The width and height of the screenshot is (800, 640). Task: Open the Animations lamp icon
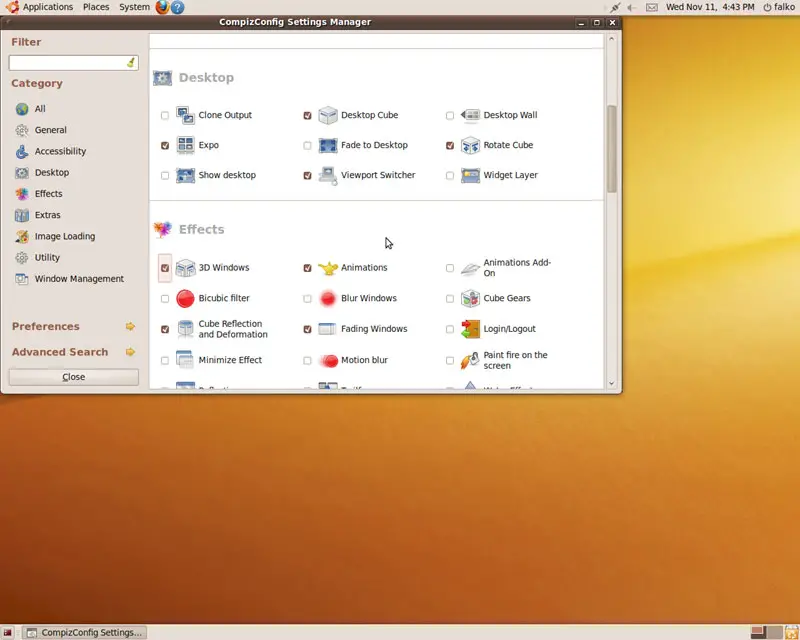click(328, 268)
